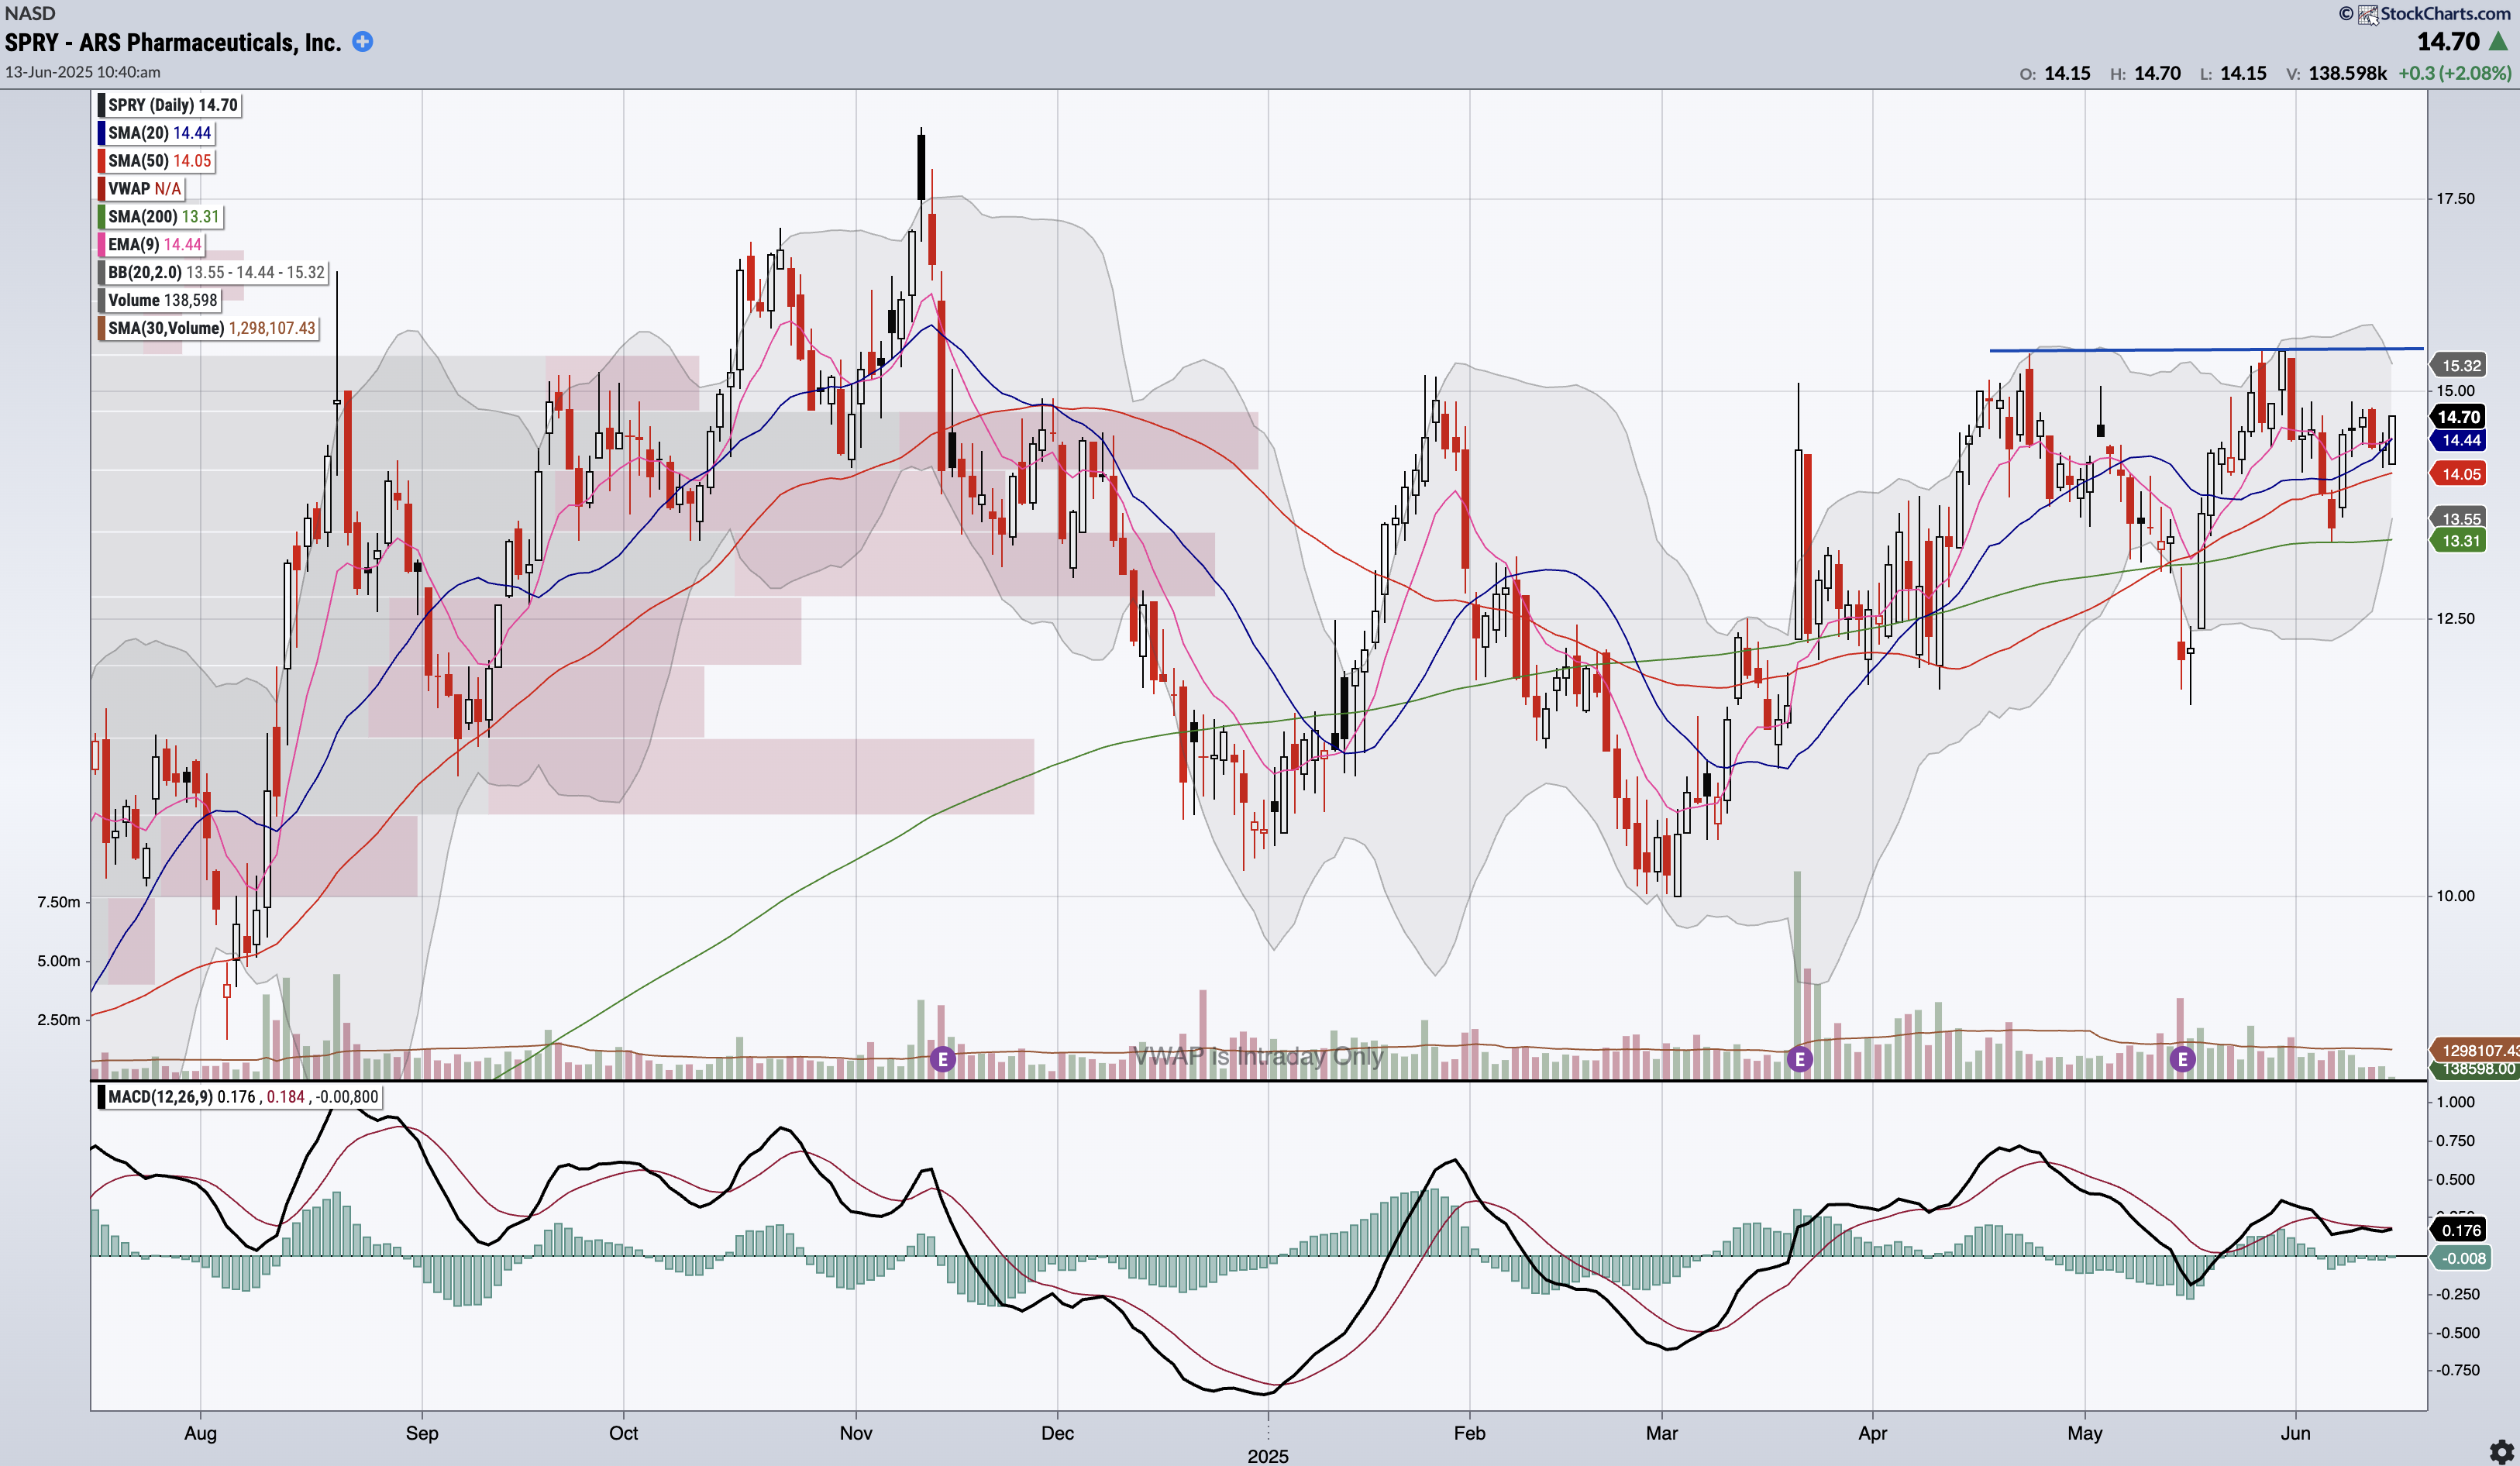
Task: Click the SMA(30,Volume) legend entry
Action: coord(208,328)
